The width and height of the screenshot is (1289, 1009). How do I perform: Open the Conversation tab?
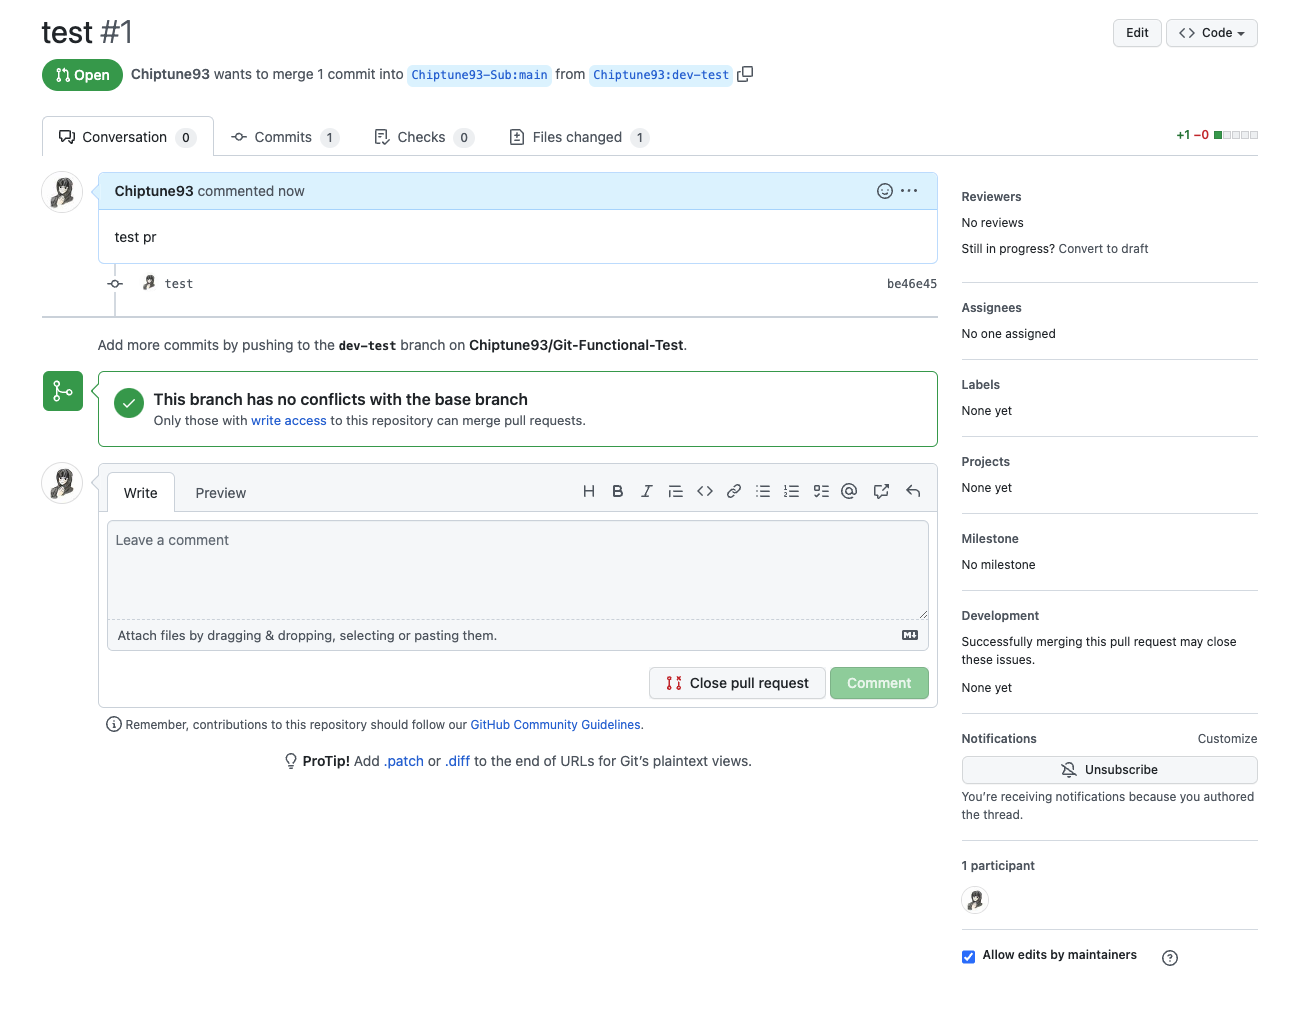pyautogui.click(x=127, y=137)
